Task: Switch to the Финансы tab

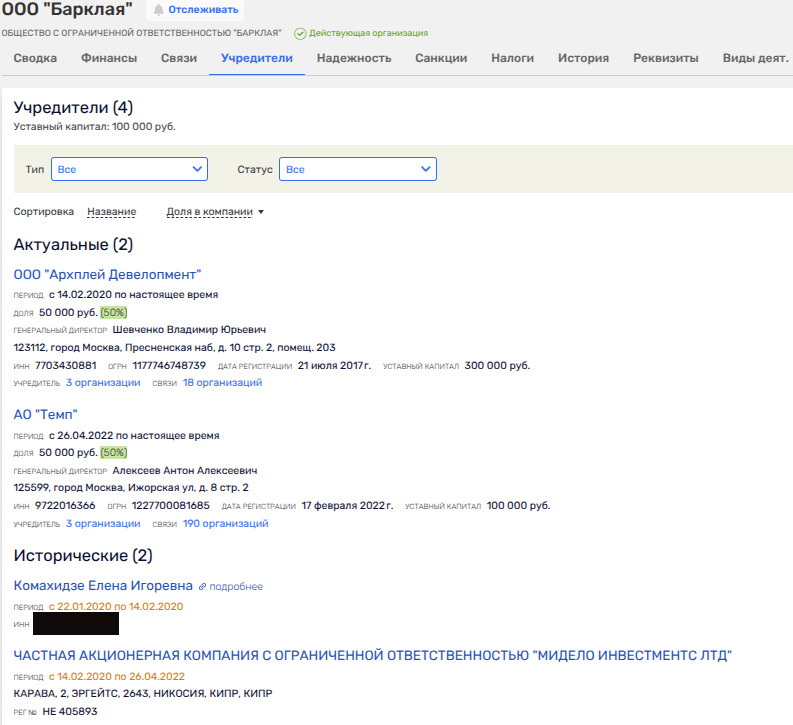Action: [109, 58]
